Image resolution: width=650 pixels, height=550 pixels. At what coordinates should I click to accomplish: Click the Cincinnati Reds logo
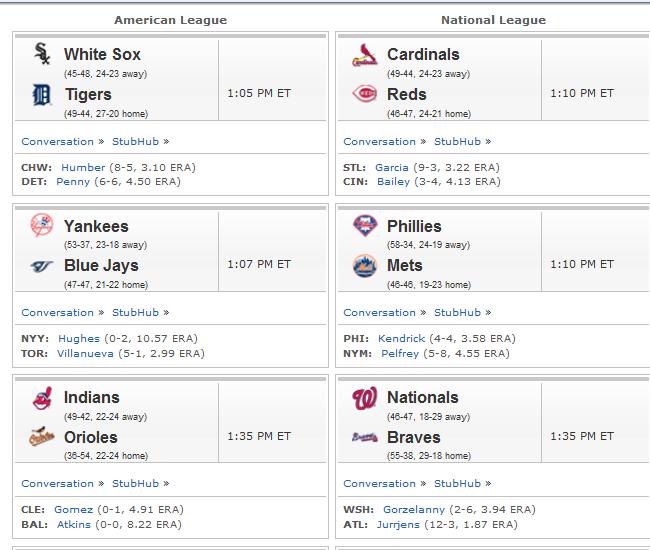pyautogui.click(x=364, y=93)
